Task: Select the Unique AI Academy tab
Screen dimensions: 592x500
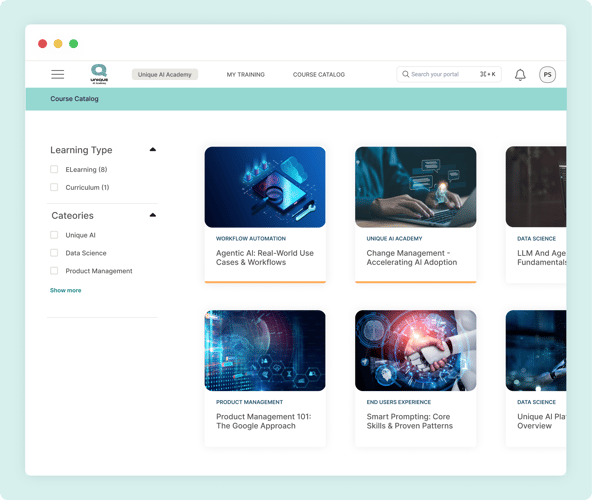Action: [165, 74]
